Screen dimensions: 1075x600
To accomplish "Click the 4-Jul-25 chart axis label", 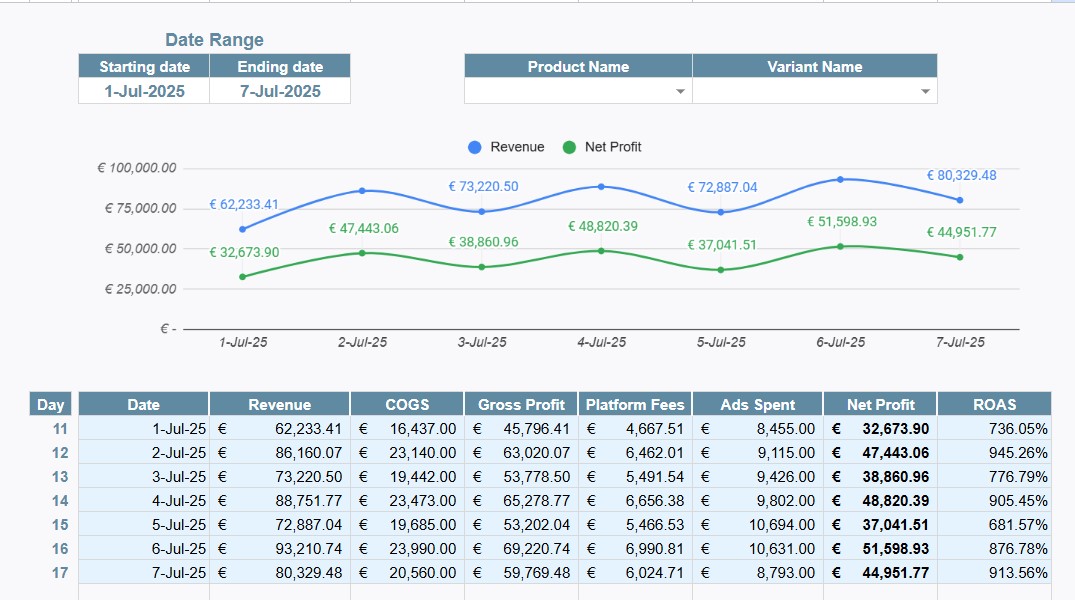I will 601,342.
